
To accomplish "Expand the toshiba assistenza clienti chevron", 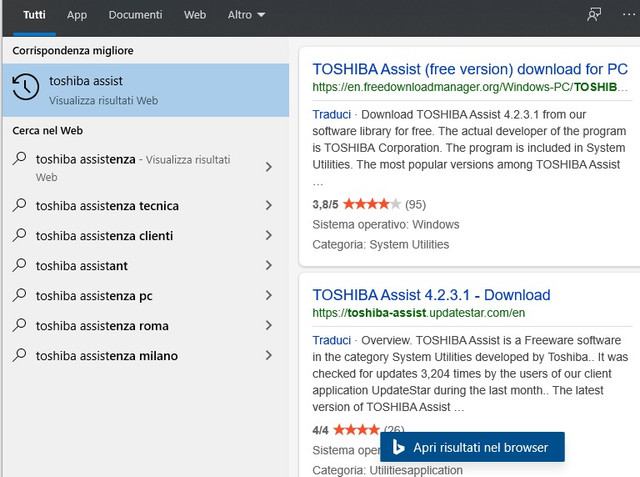I will tap(269, 235).
